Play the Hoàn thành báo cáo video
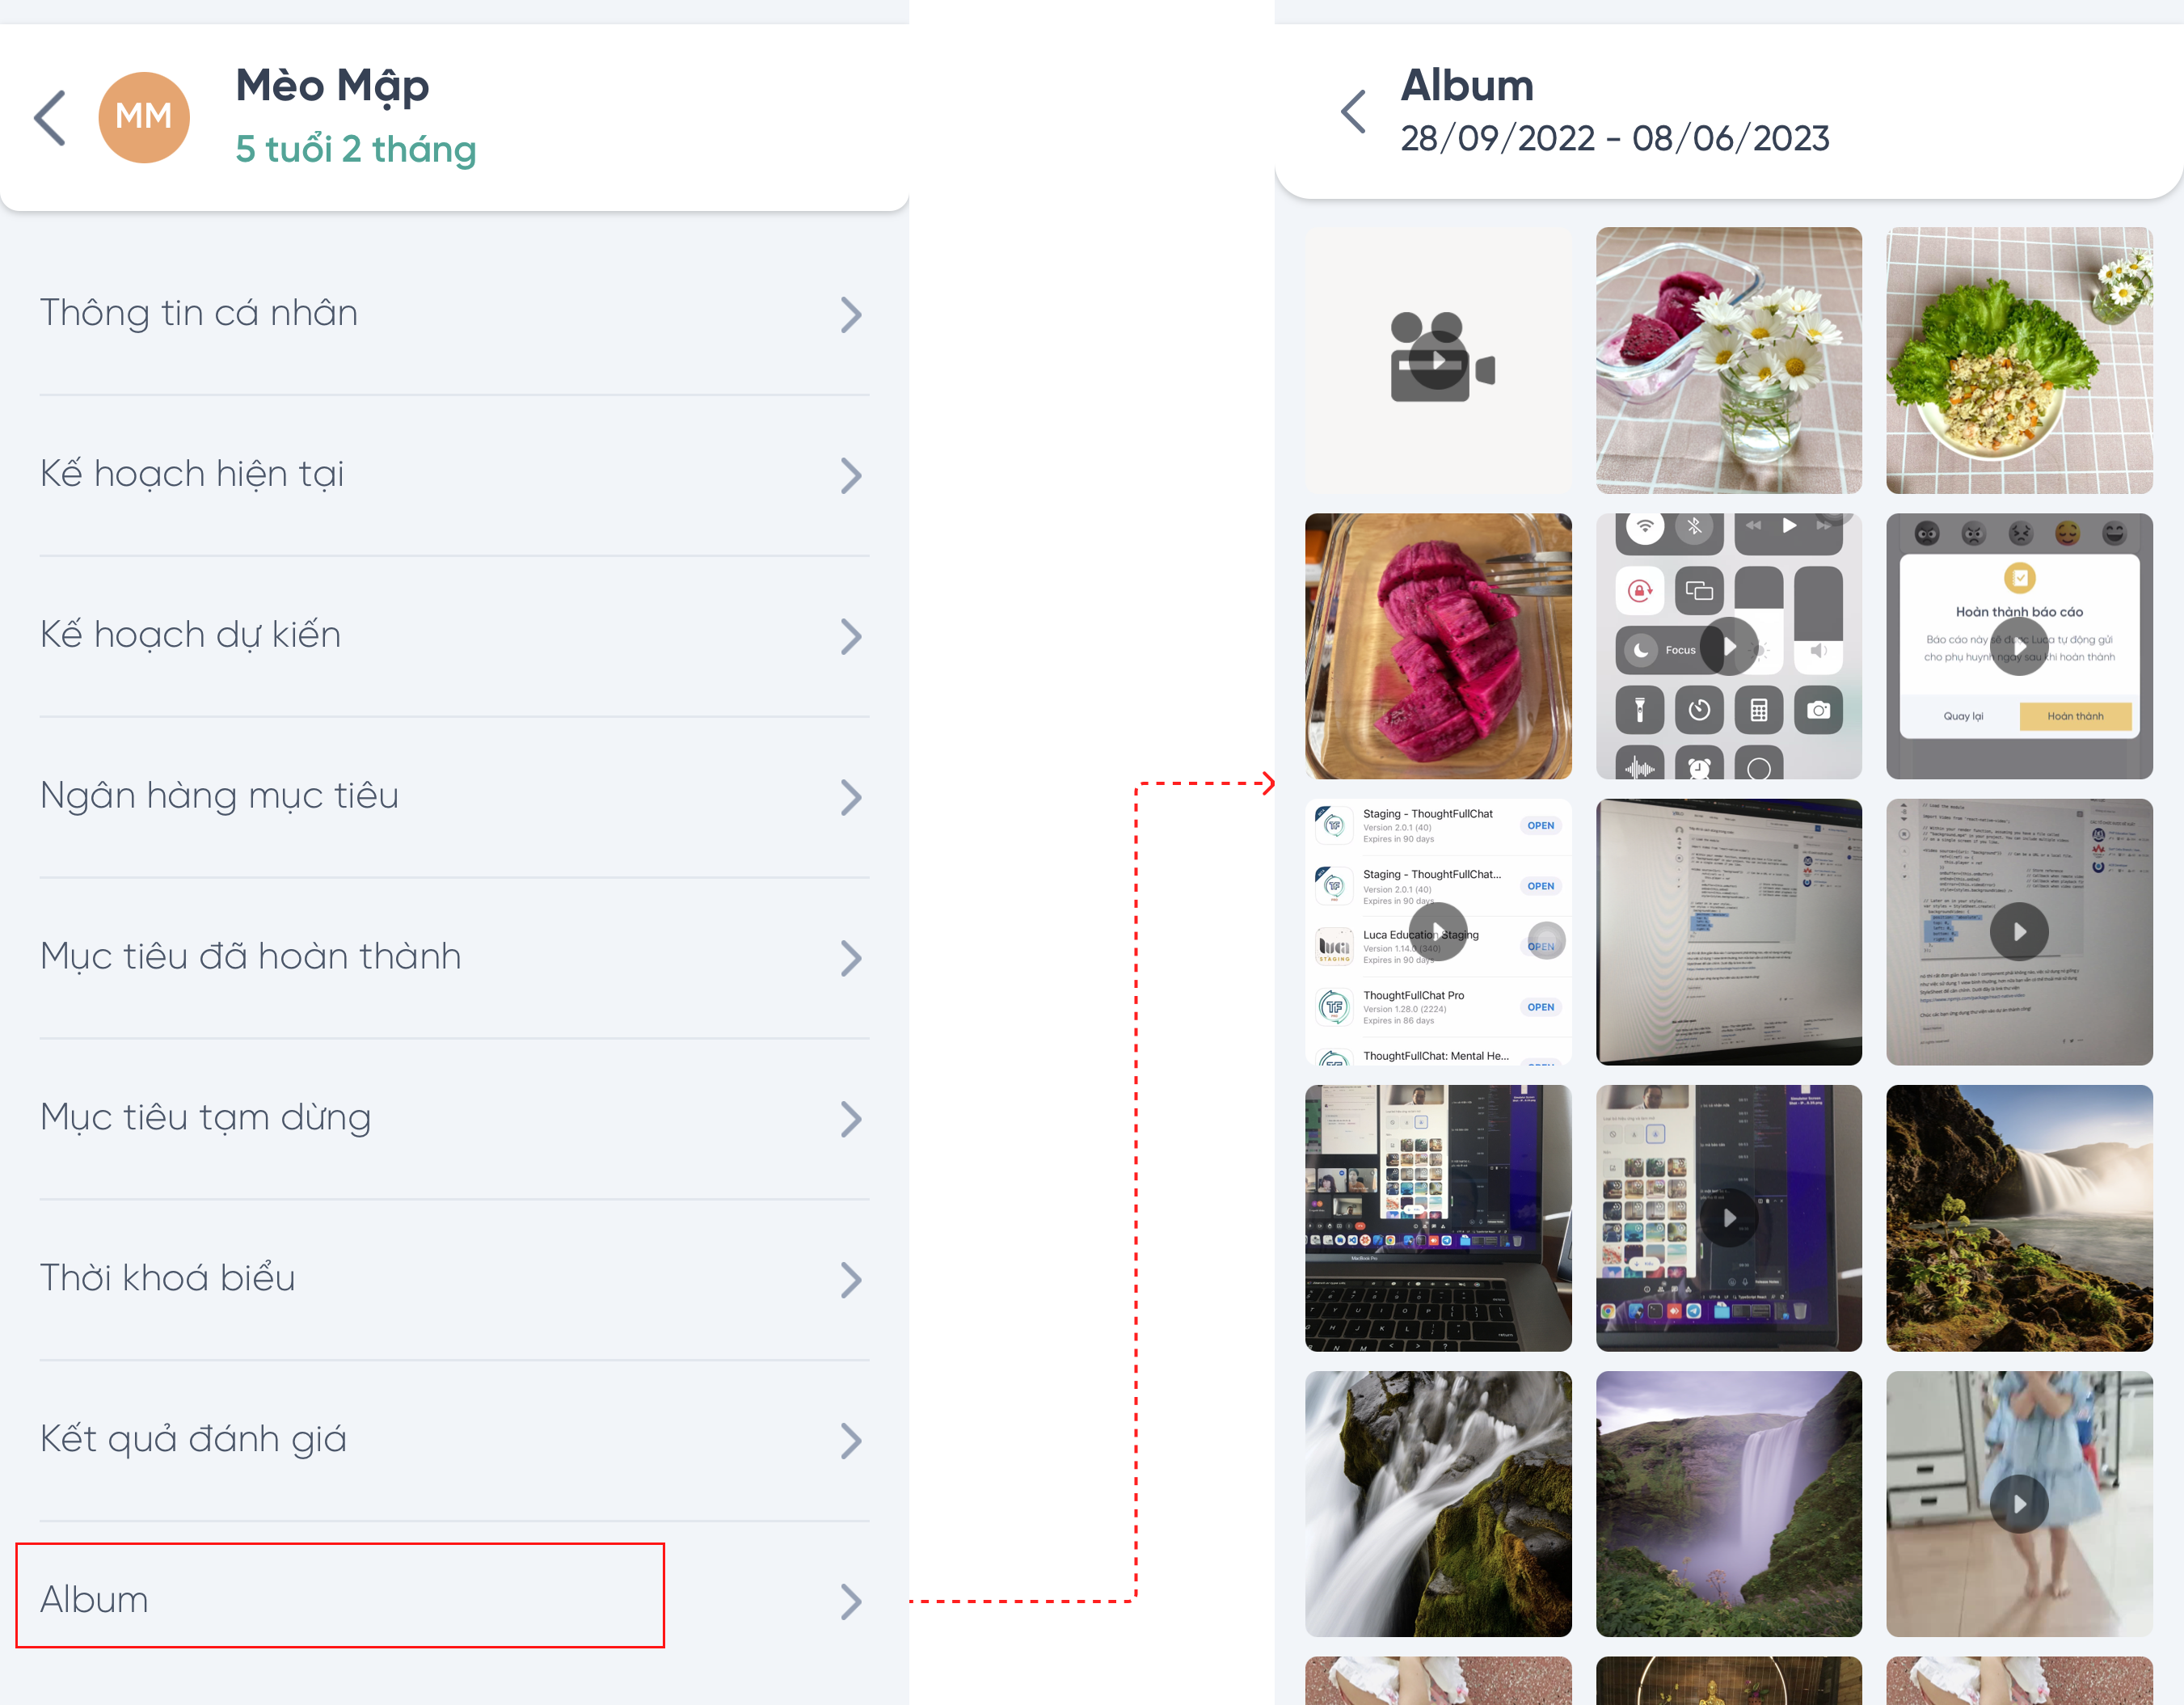This screenshot has width=2184, height=1705. (x=2019, y=646)
